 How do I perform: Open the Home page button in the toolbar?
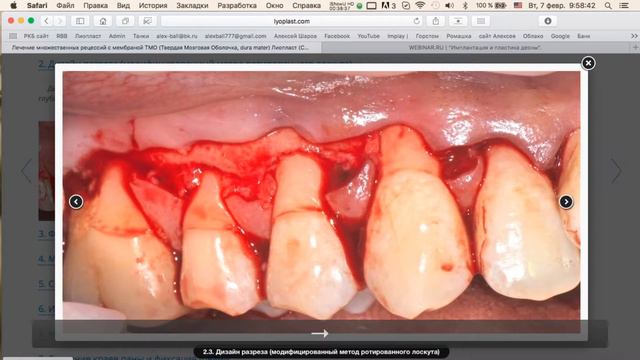[x=103, y=21]
